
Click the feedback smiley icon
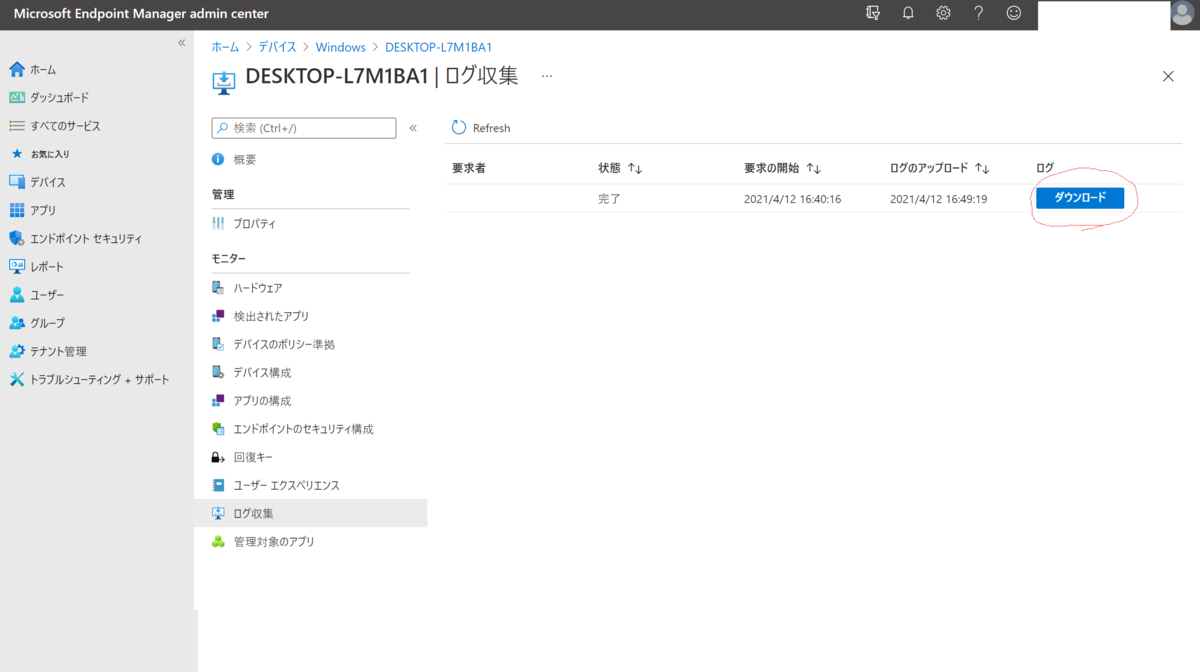(1014, 13)
